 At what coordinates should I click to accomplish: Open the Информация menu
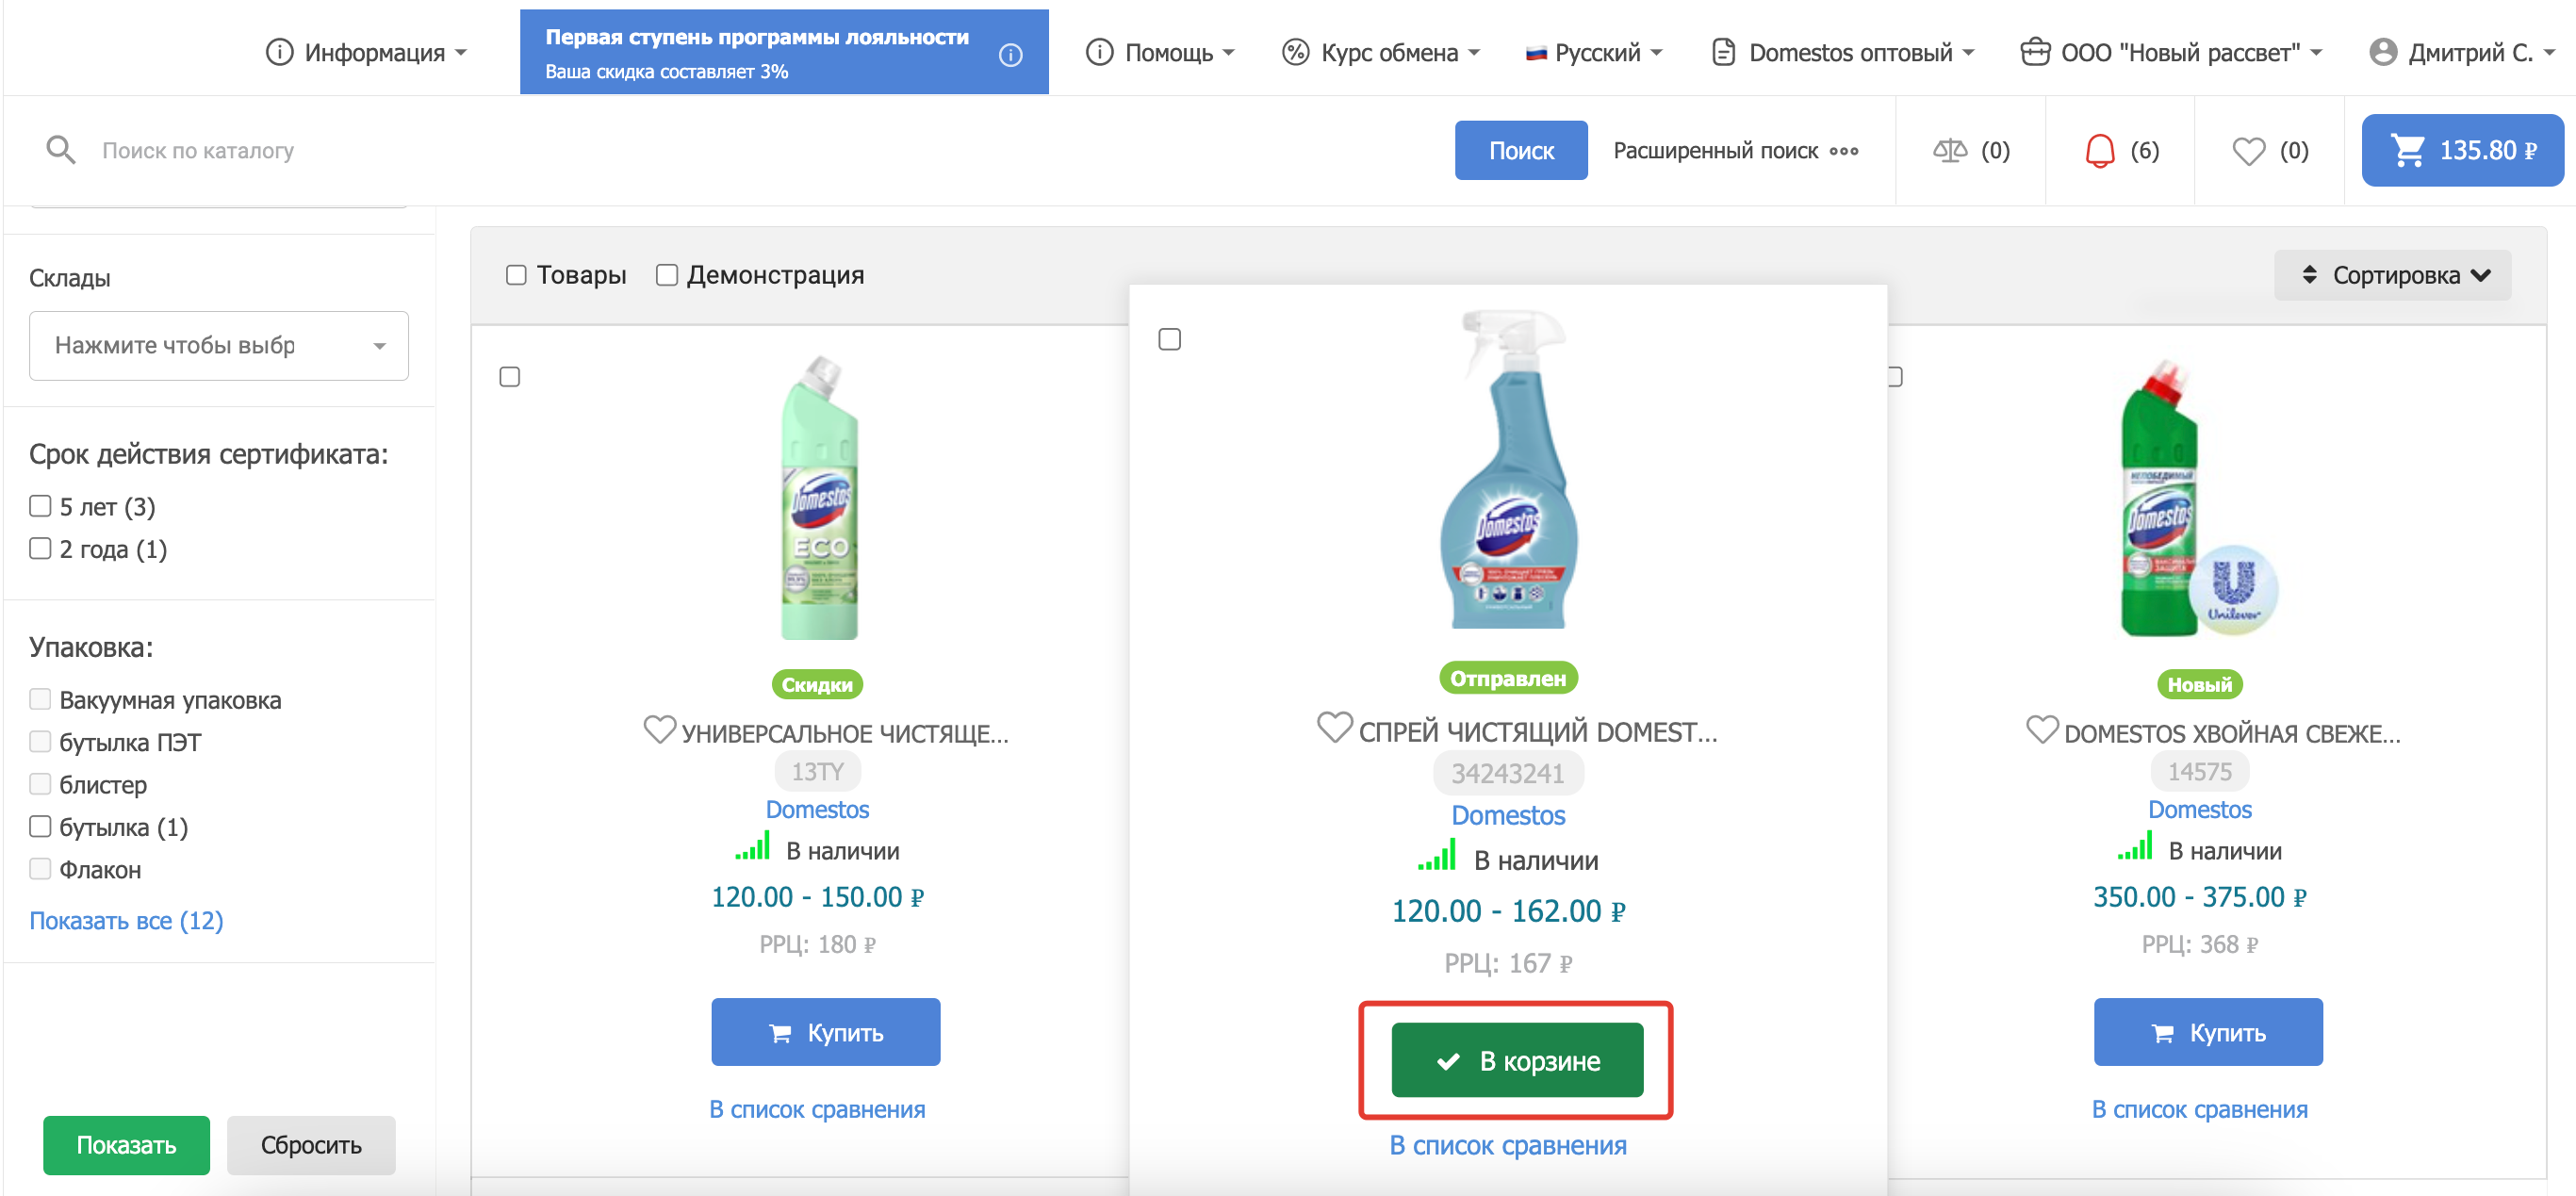coord(366,53)
